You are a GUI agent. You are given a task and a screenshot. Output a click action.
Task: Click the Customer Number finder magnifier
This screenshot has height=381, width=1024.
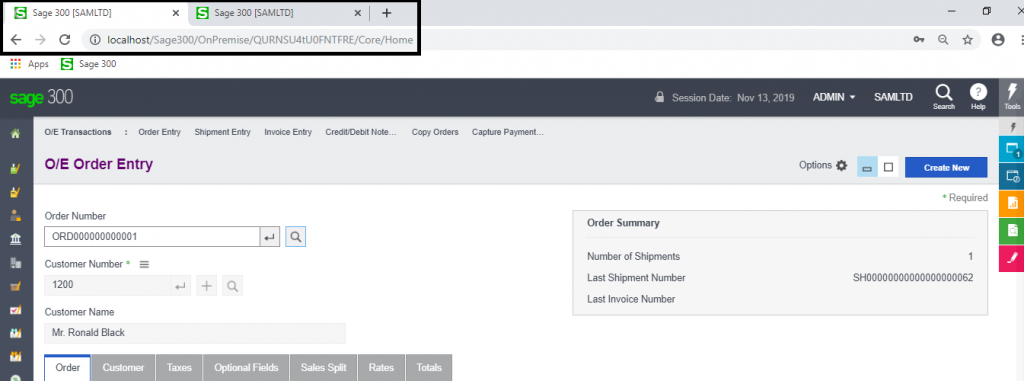232,286
